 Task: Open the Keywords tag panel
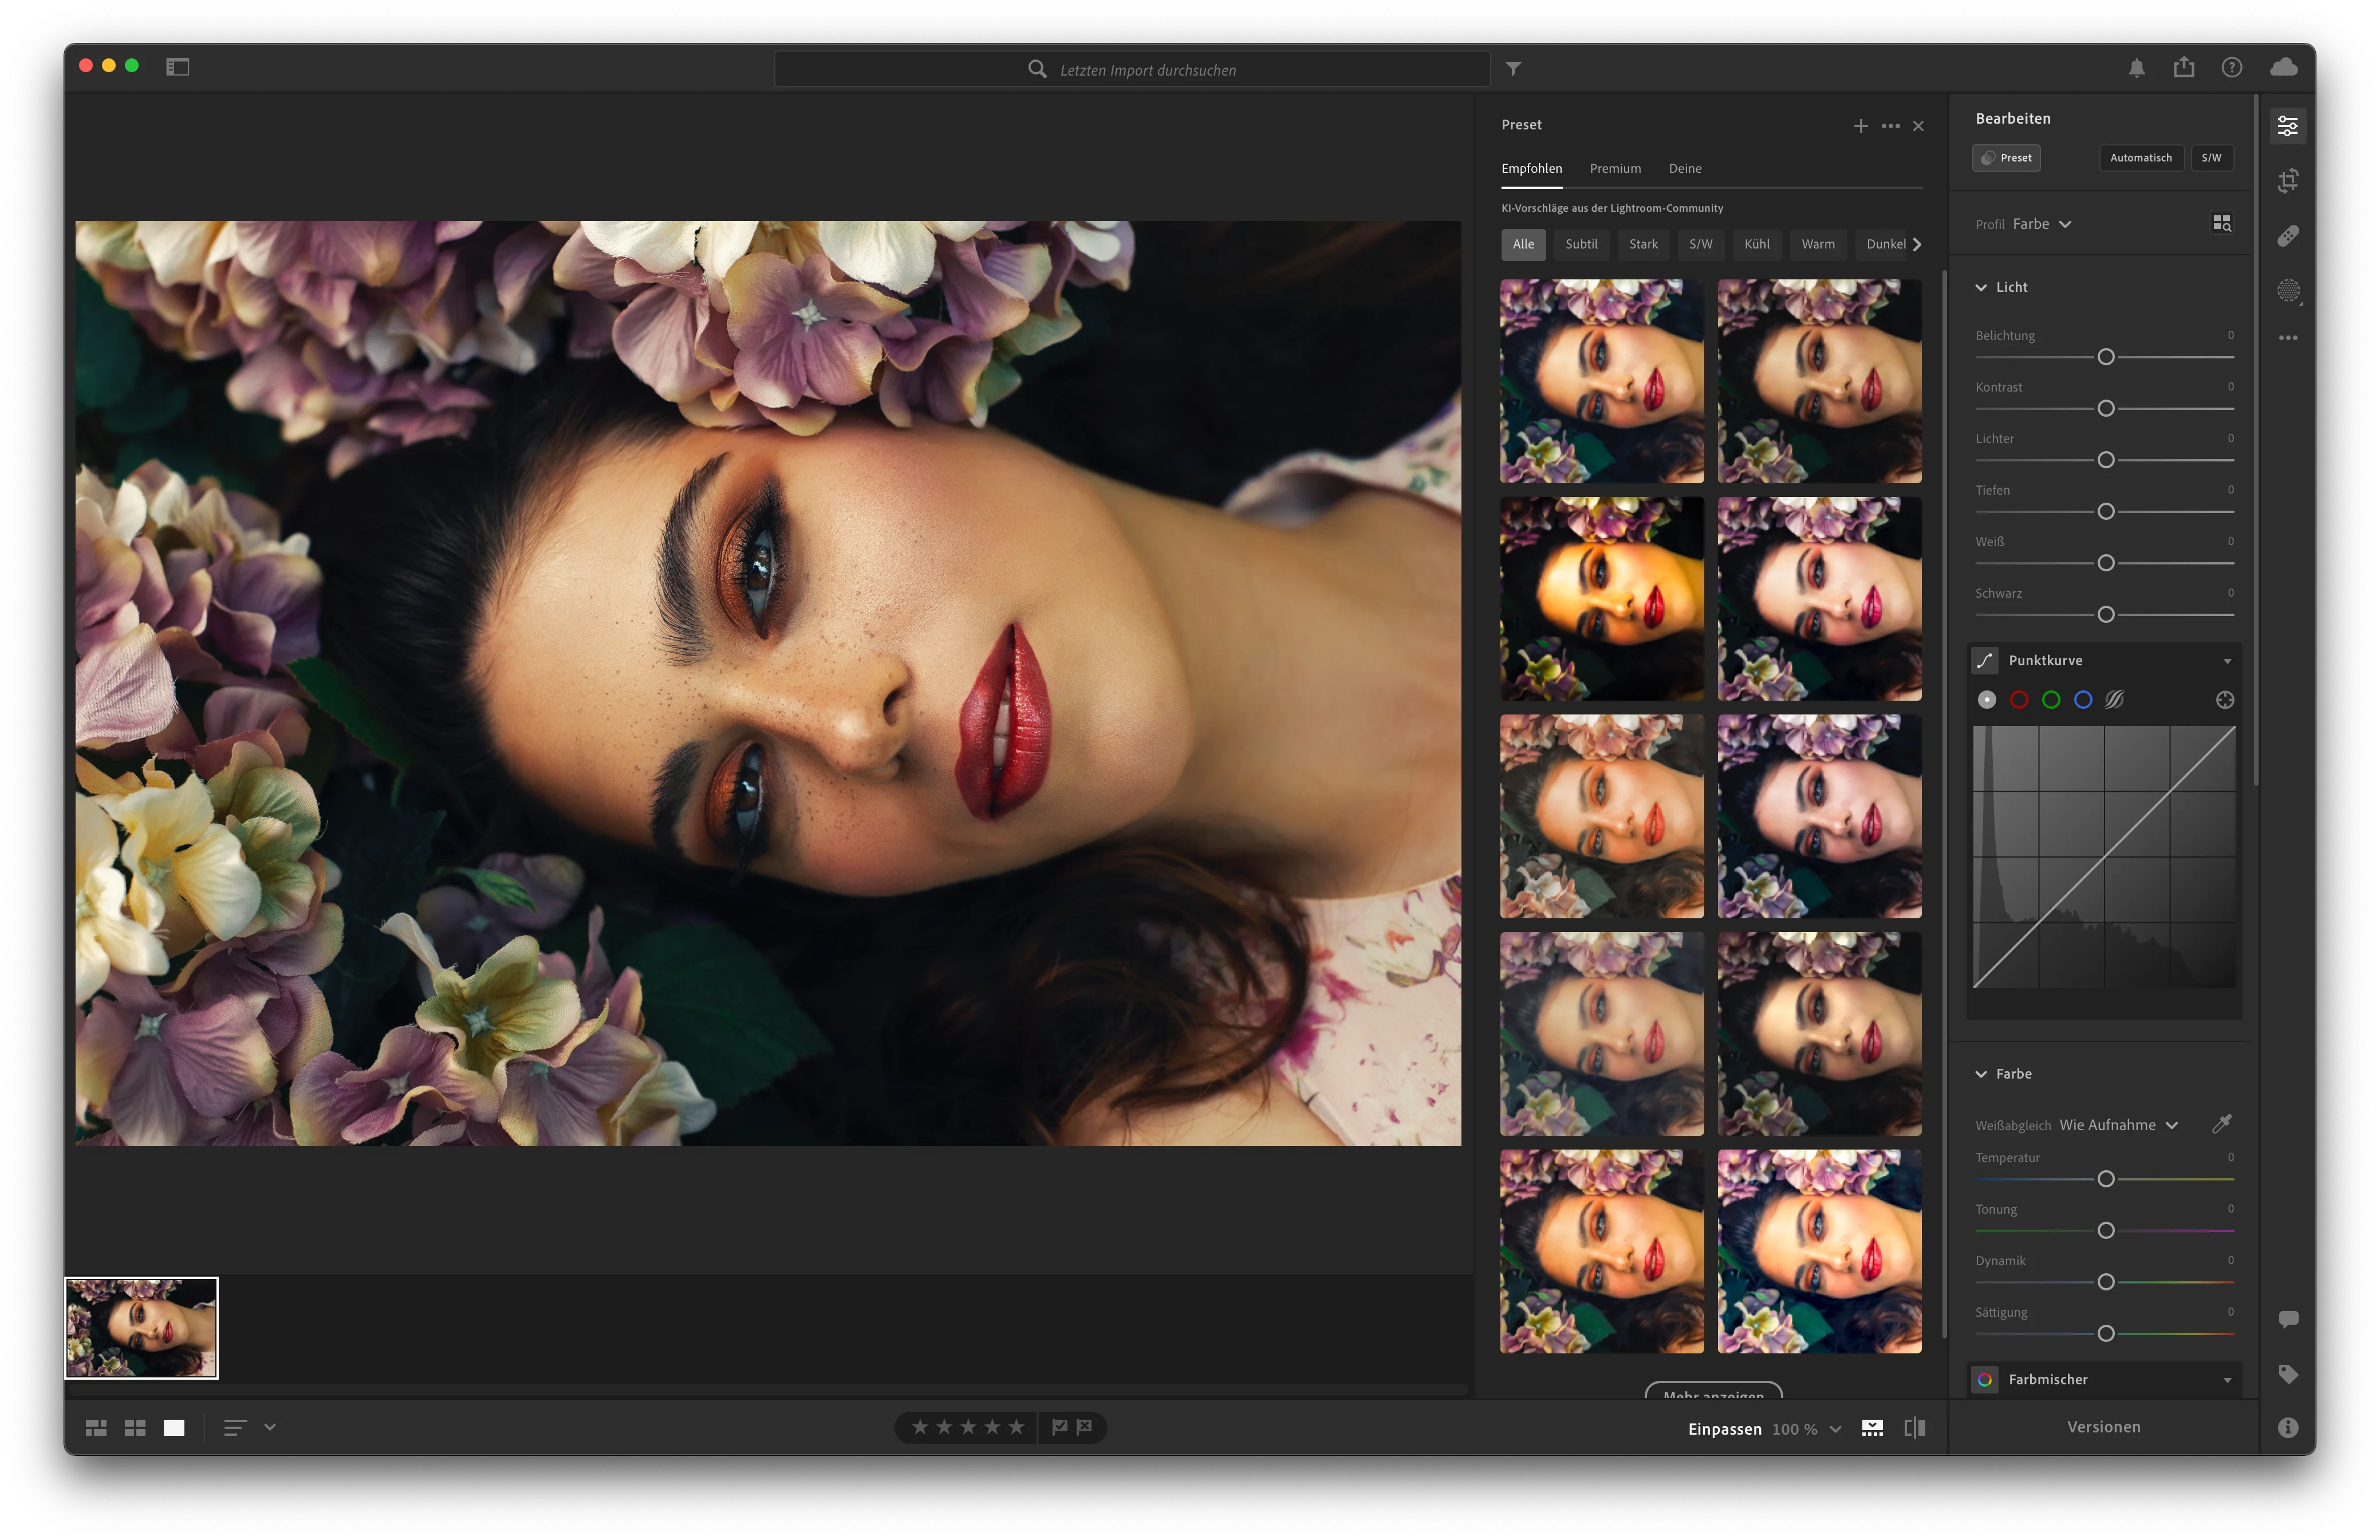click(x=2288, y=1374)
